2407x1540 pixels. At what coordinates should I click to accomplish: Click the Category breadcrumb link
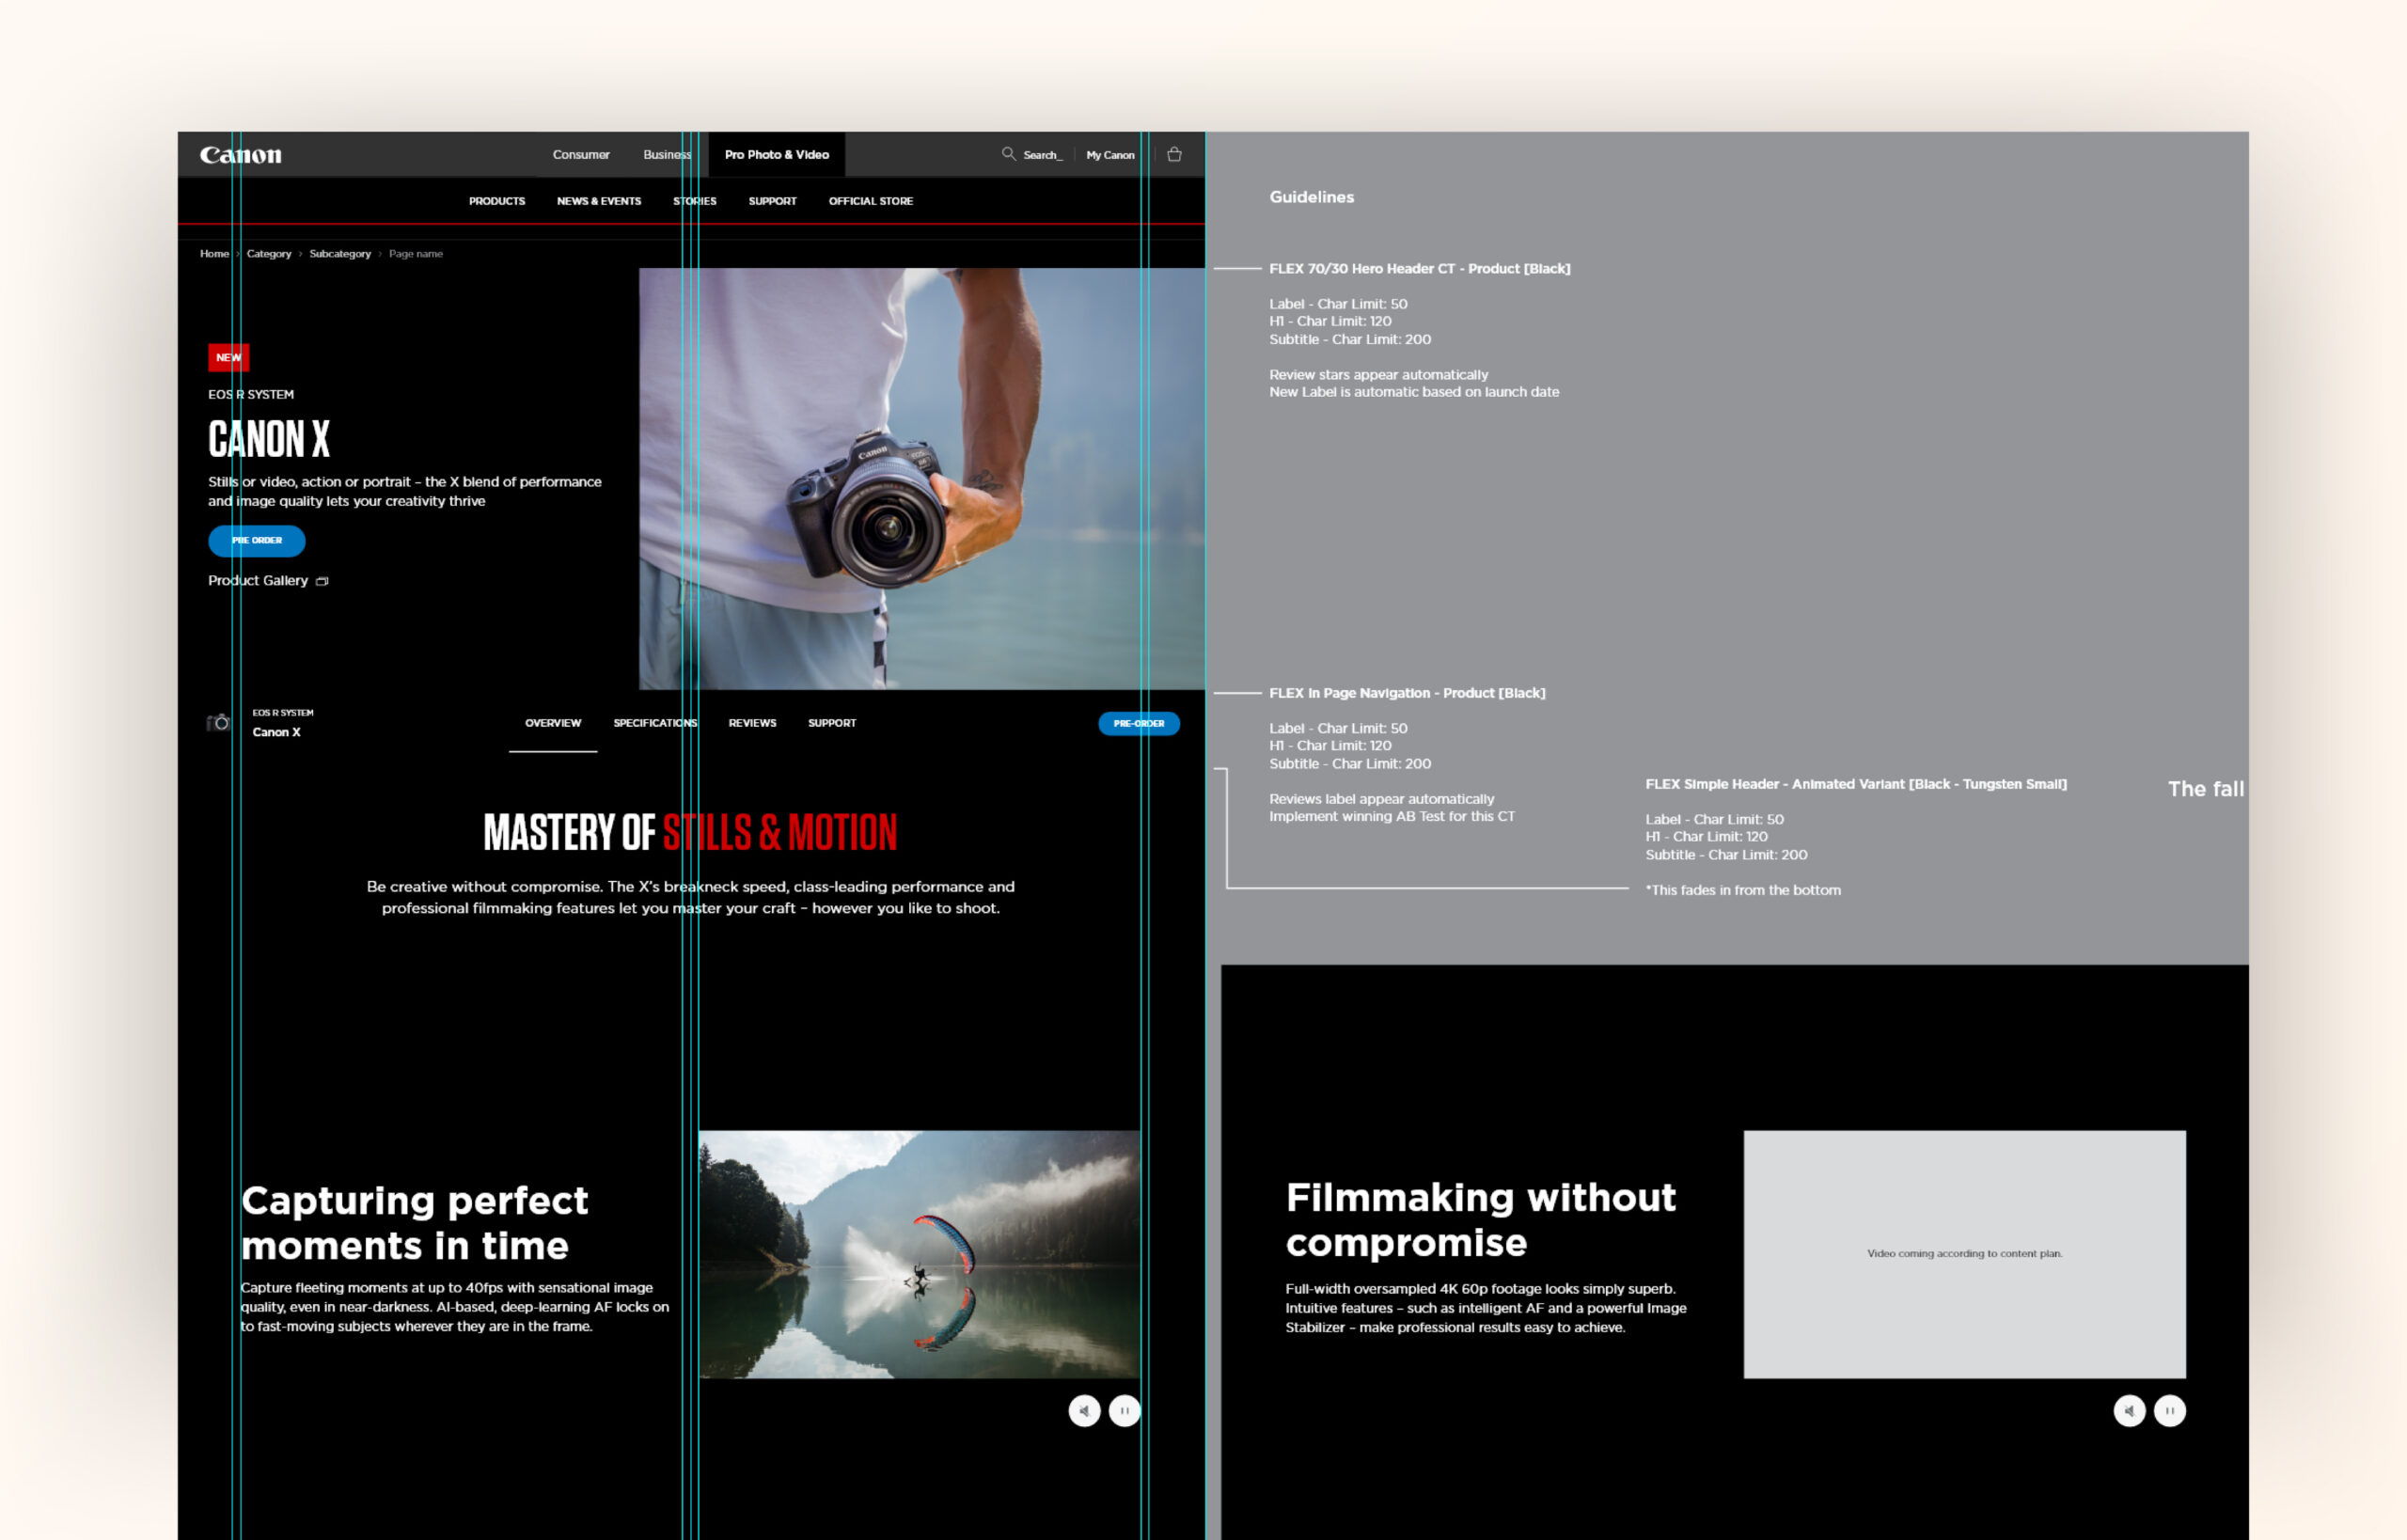(269, 254)
